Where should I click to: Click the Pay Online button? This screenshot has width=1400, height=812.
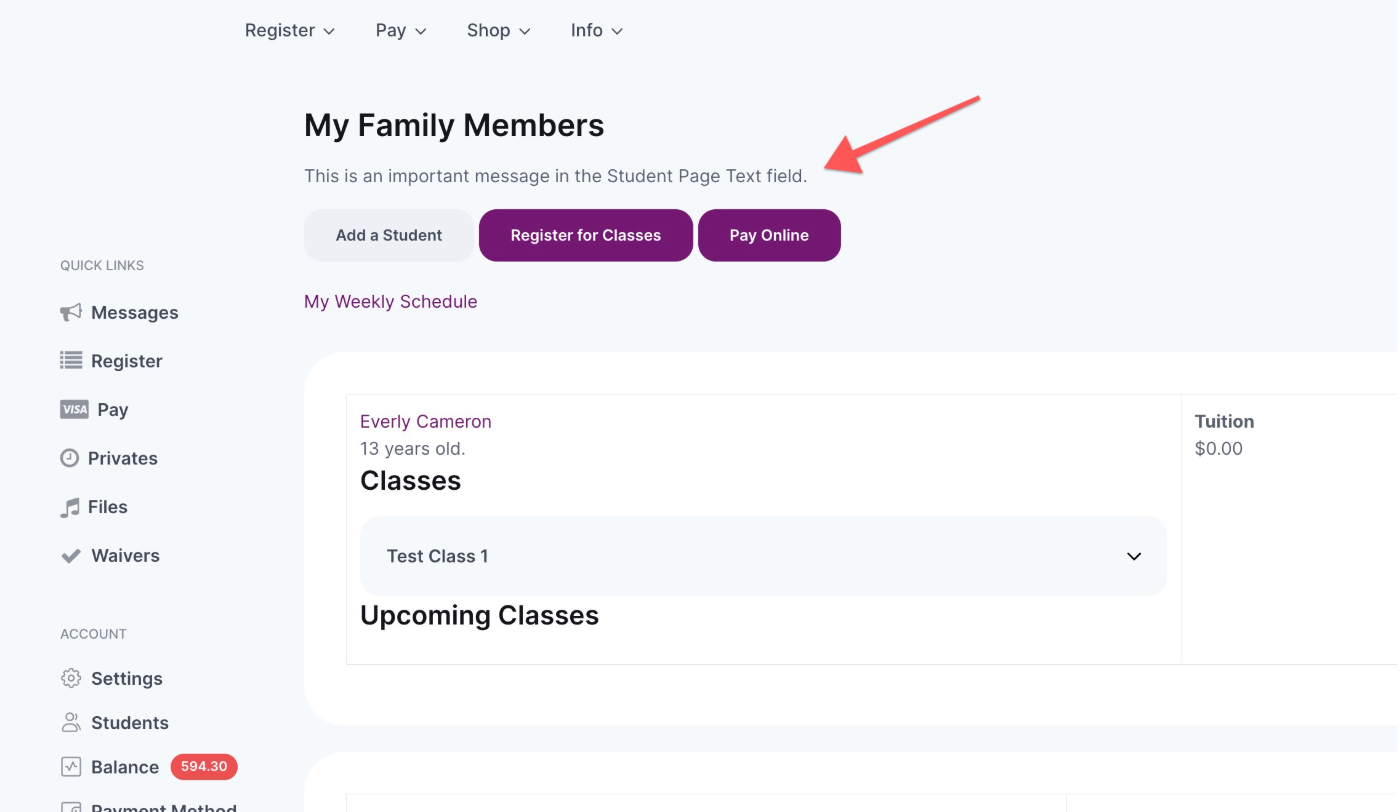(769, 235)
